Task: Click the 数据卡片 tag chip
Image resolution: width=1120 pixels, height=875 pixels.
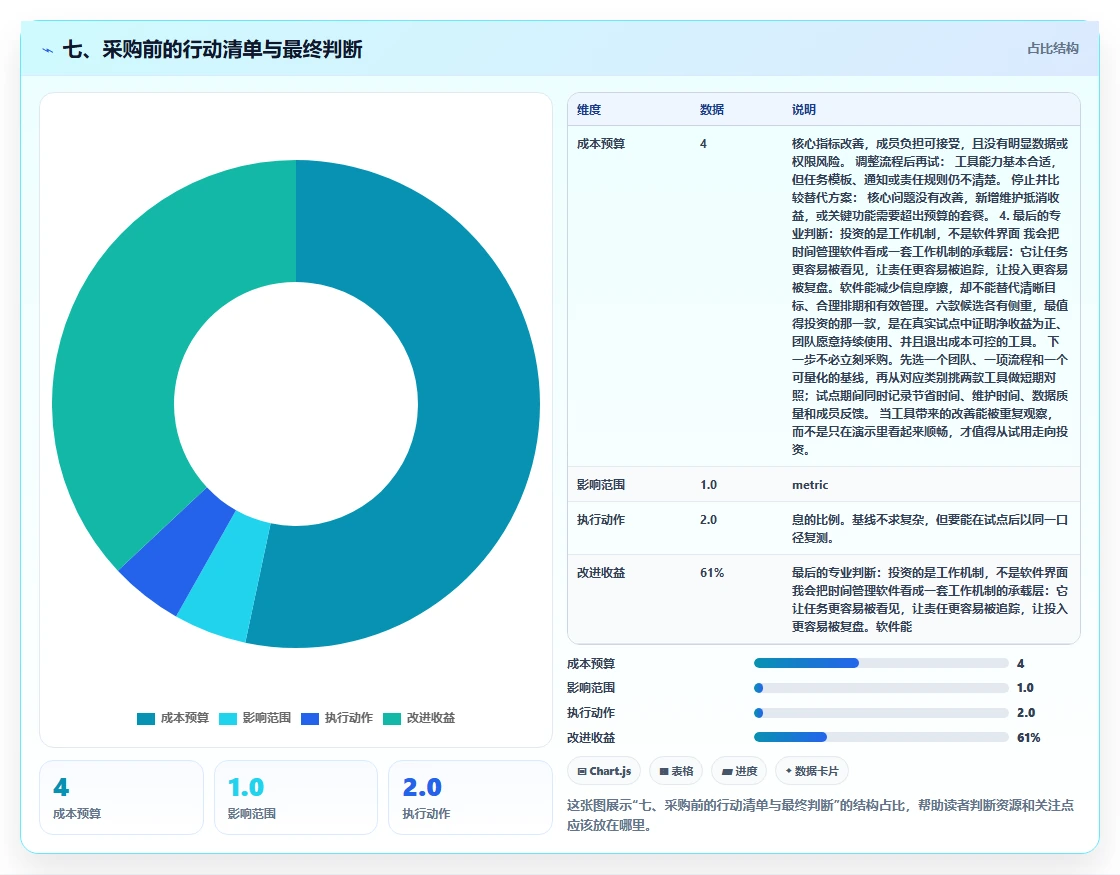Action: pyautogui.click(x=811, y=771)
